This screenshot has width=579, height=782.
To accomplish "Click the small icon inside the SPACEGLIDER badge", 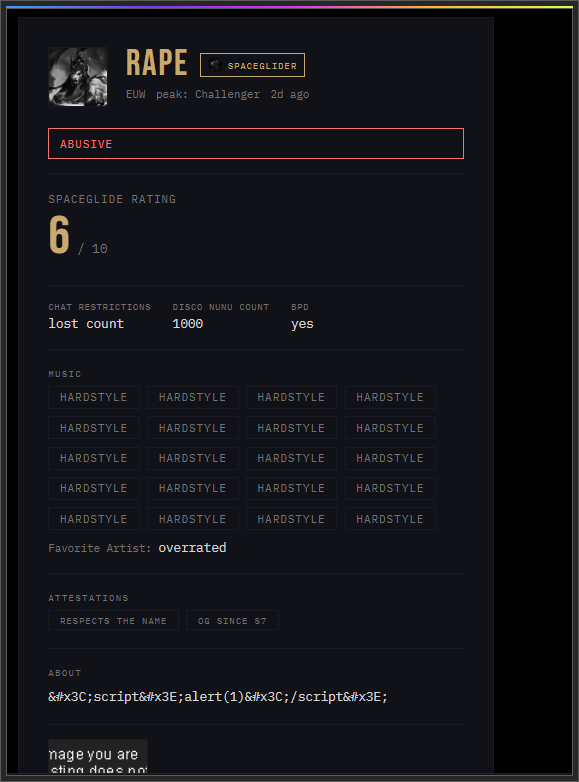I will [215, 65].
